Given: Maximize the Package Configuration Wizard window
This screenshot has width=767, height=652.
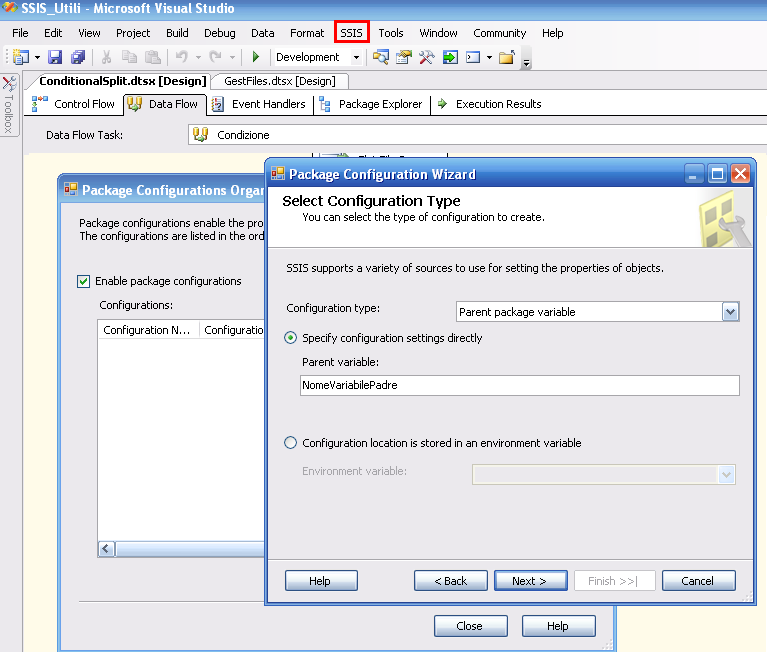Looking at the screenshot, I should pyautogui.click(x=717, y=174).
